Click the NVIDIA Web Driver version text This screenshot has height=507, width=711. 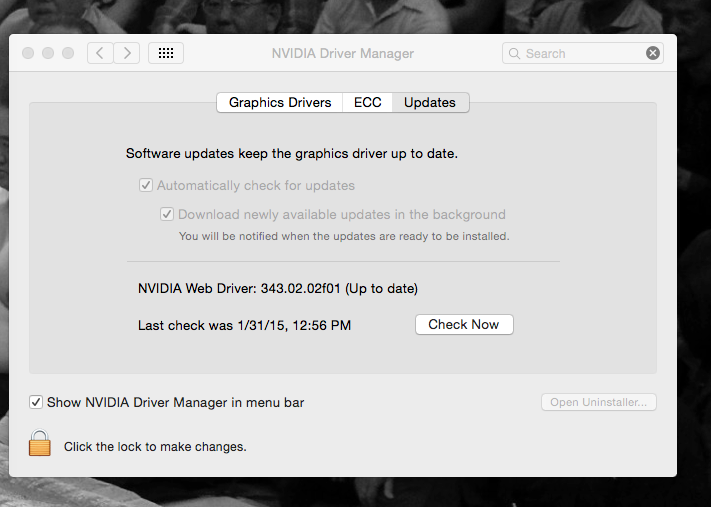[x=278, y=289]
